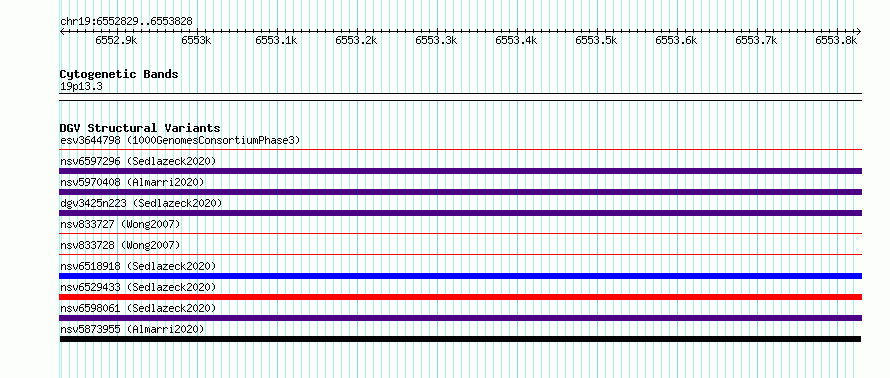Select the black bar under nsv5873955
Image resolution: width=890 pixels, height=378 pixels.
[x=460, y=339]
